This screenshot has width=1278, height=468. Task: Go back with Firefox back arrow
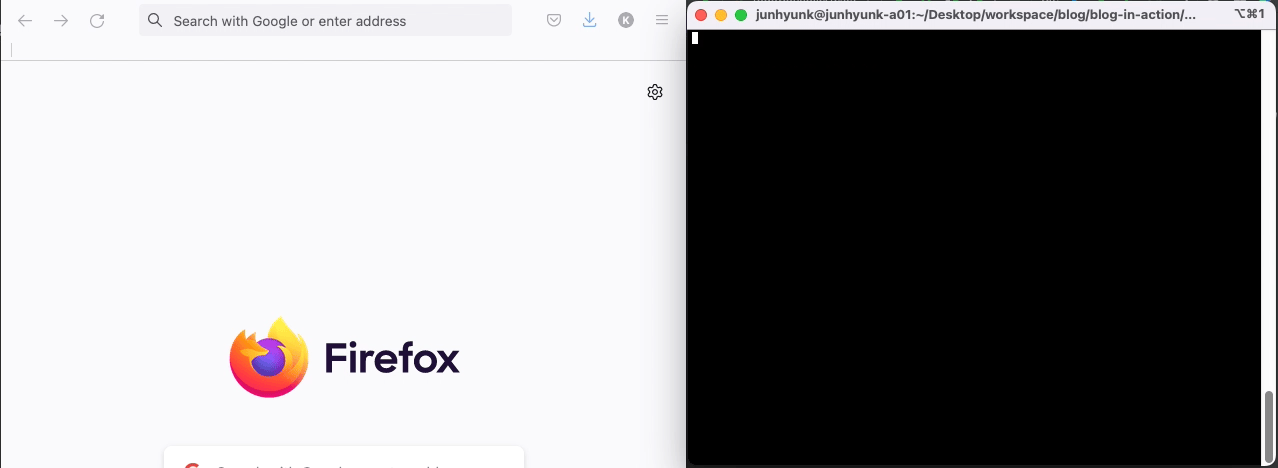point(25,20)
